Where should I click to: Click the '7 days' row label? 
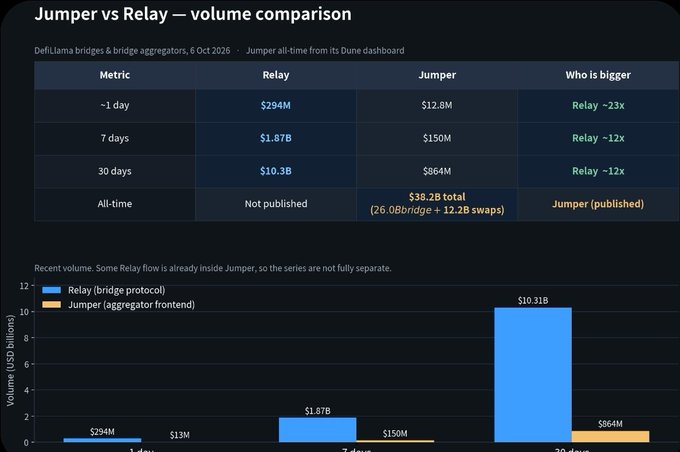pos(115,138)
